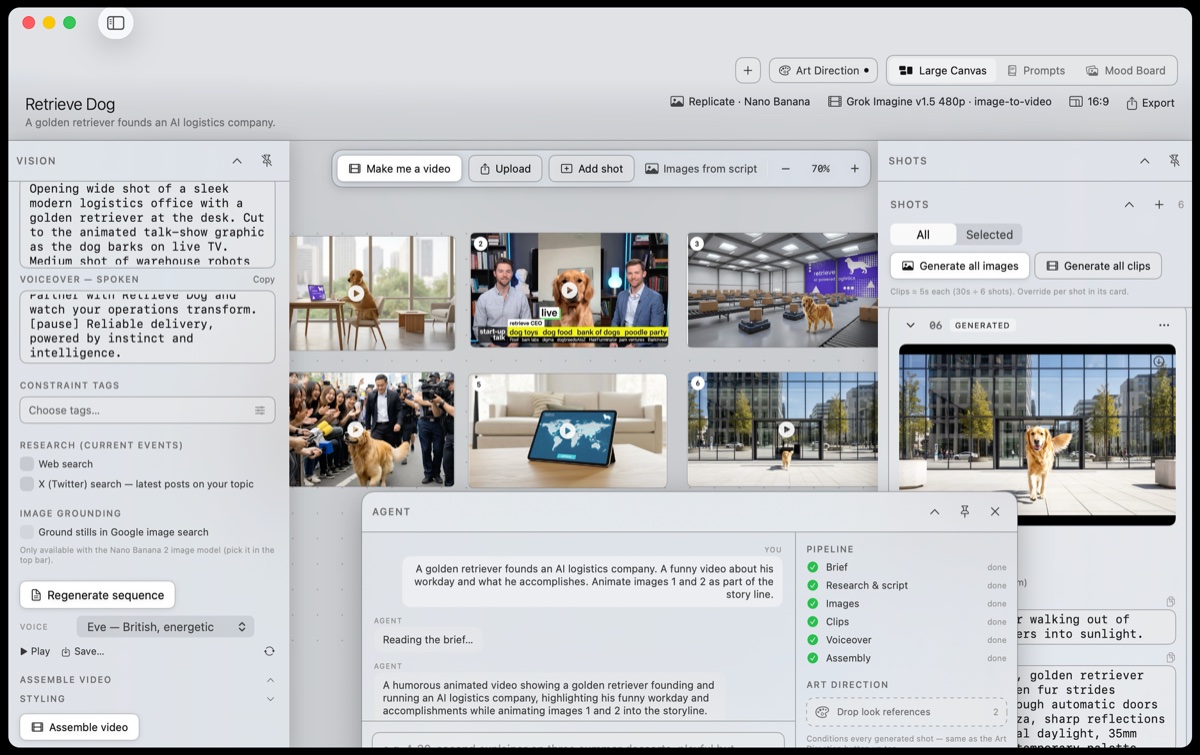This screenshot has width=1200, height=755.
Task: Switch to the Large Canvas view
Action: coord(942,70)
